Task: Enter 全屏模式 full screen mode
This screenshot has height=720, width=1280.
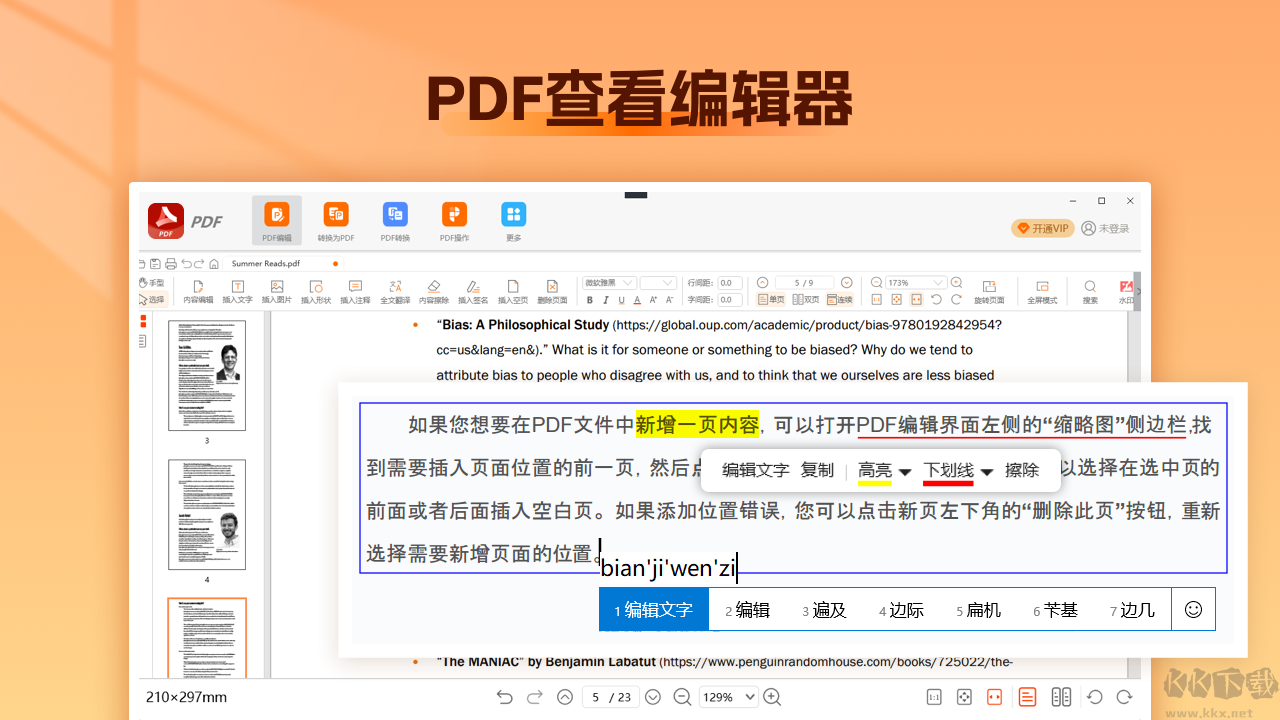Action: [x=1042, y=291]
